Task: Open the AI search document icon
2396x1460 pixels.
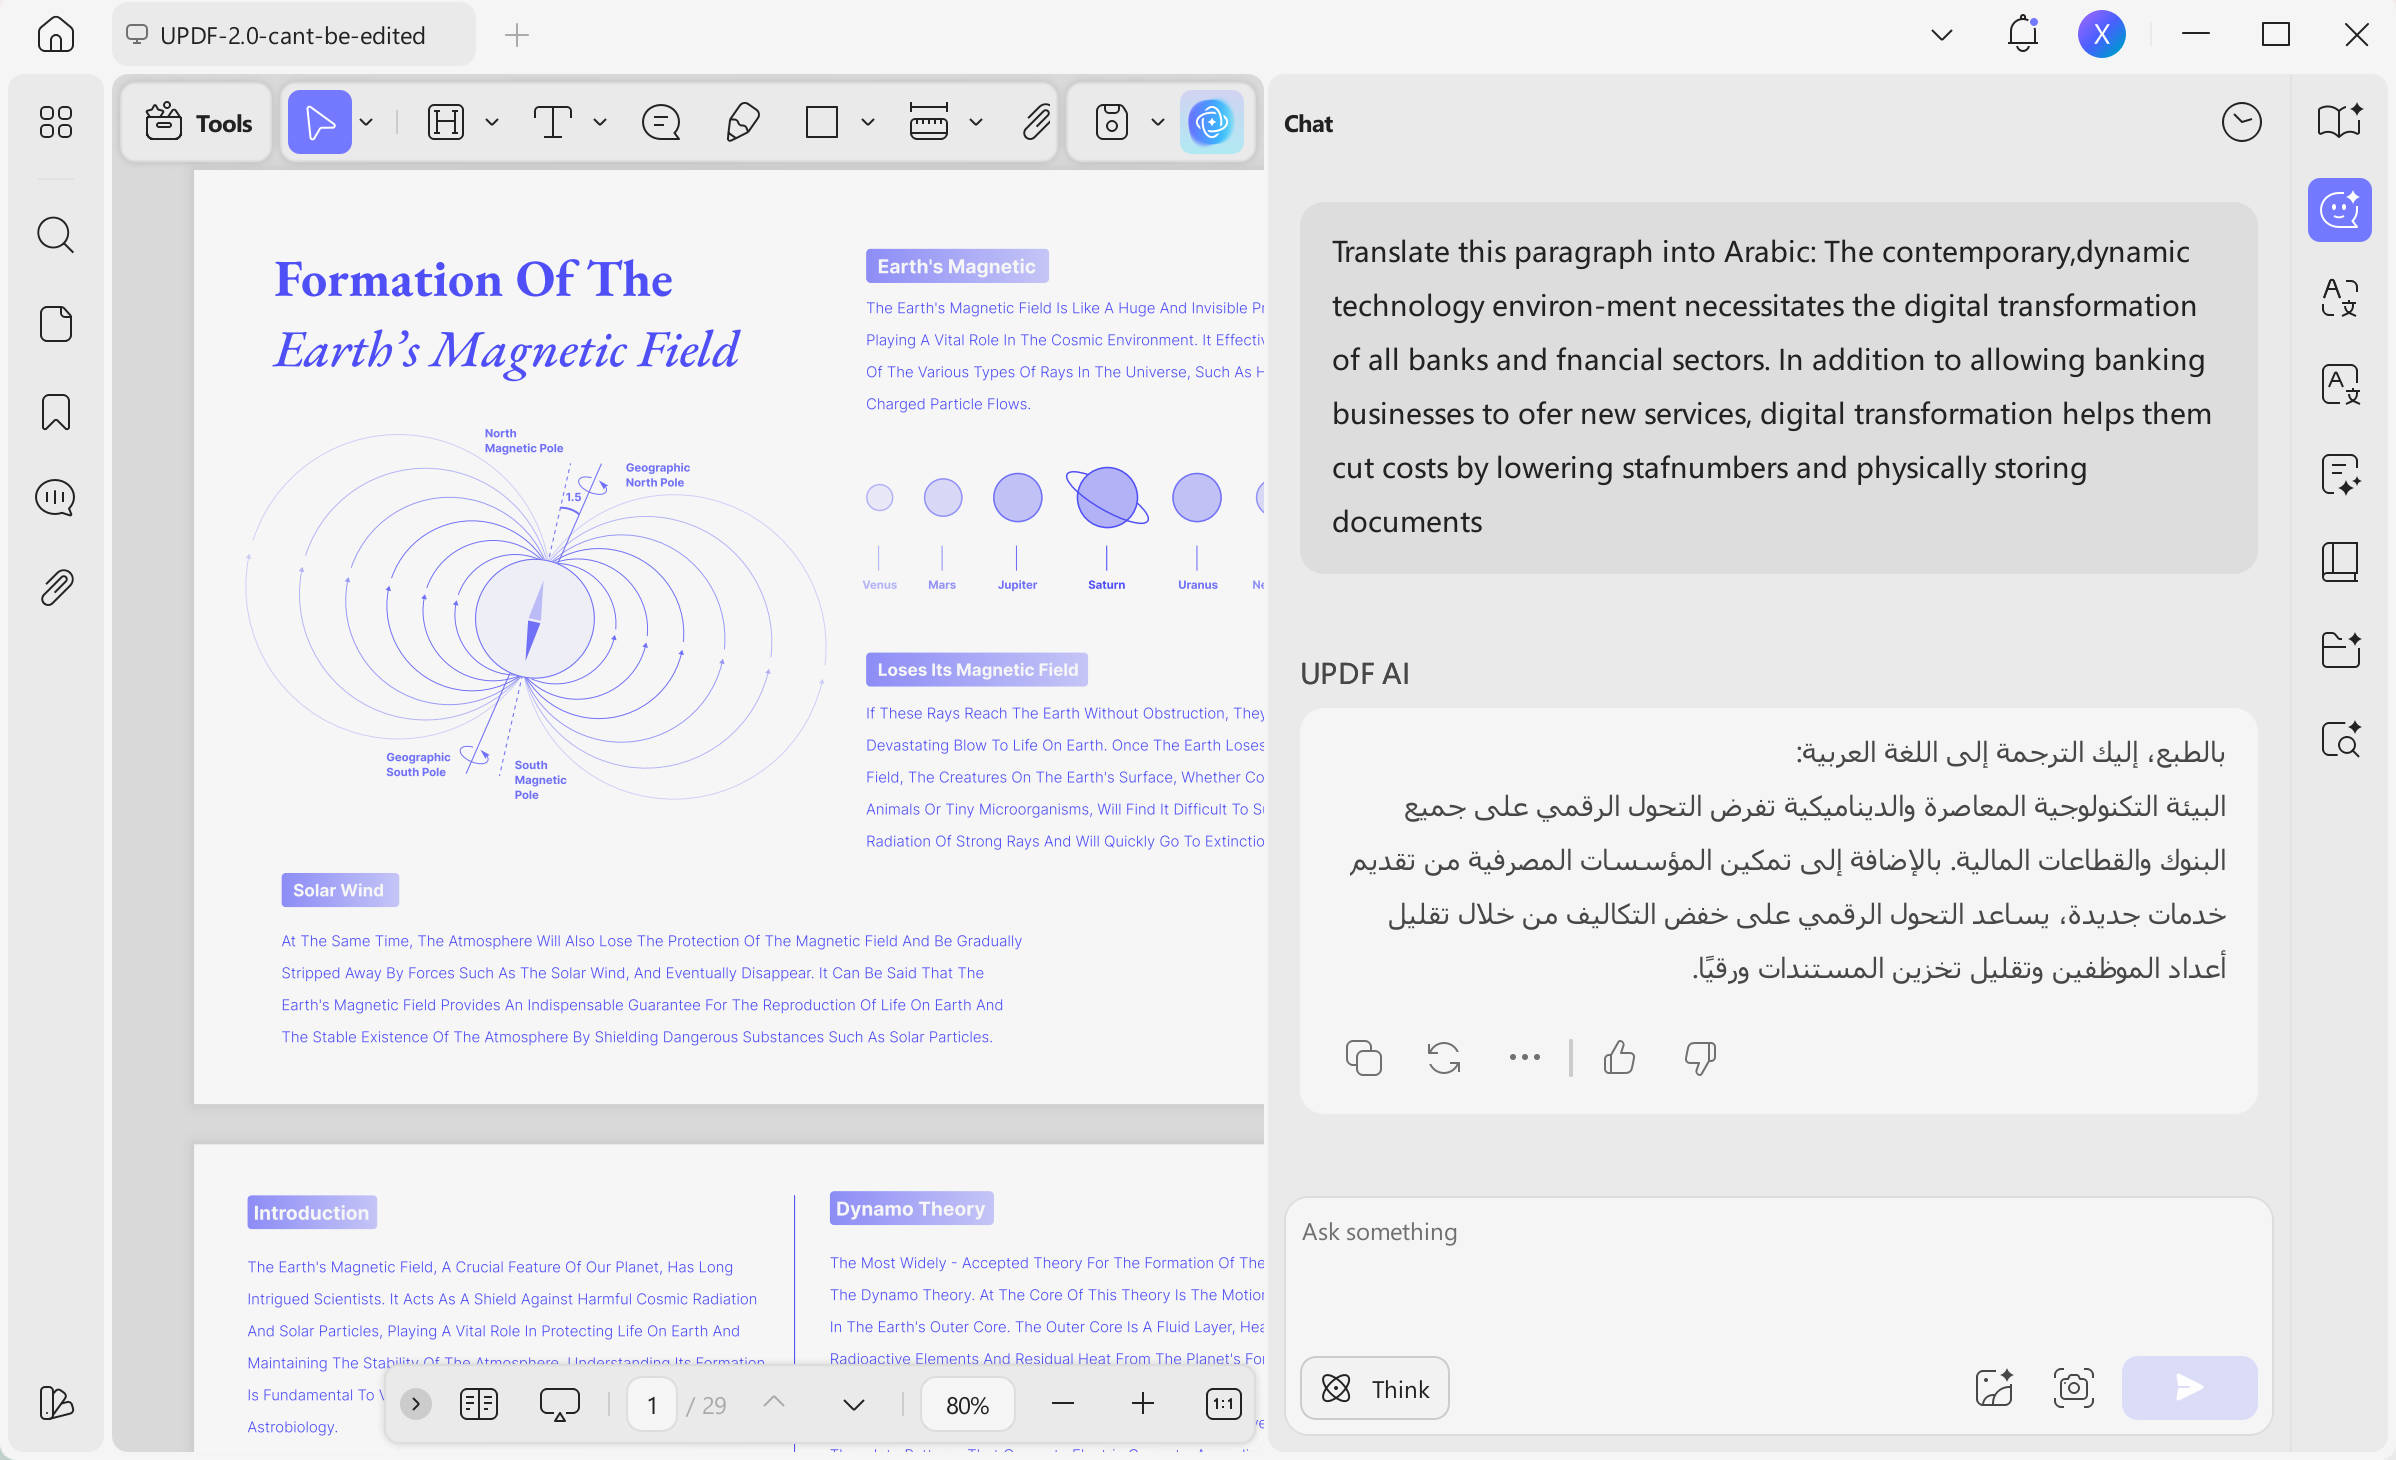Action: click(2340, 739)
